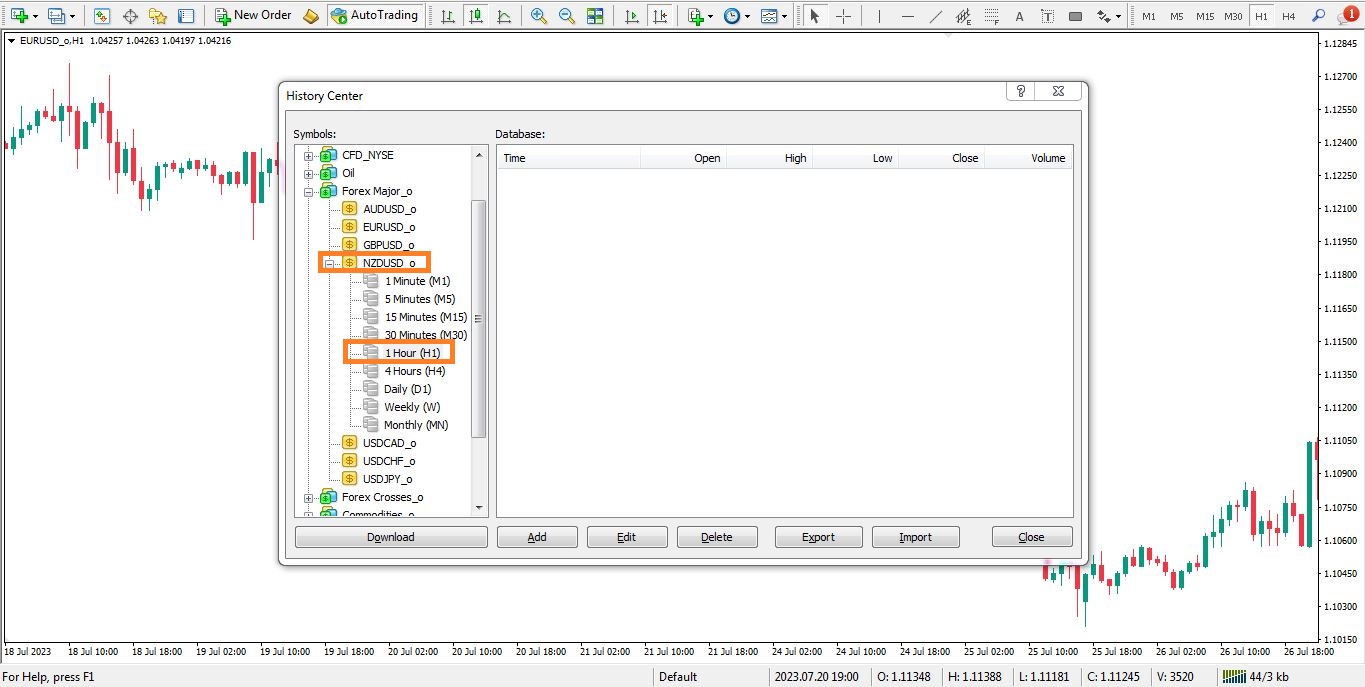The image size is (1365, 687).
Task: Select the draw trendline tool
Action: coord(935,16)
